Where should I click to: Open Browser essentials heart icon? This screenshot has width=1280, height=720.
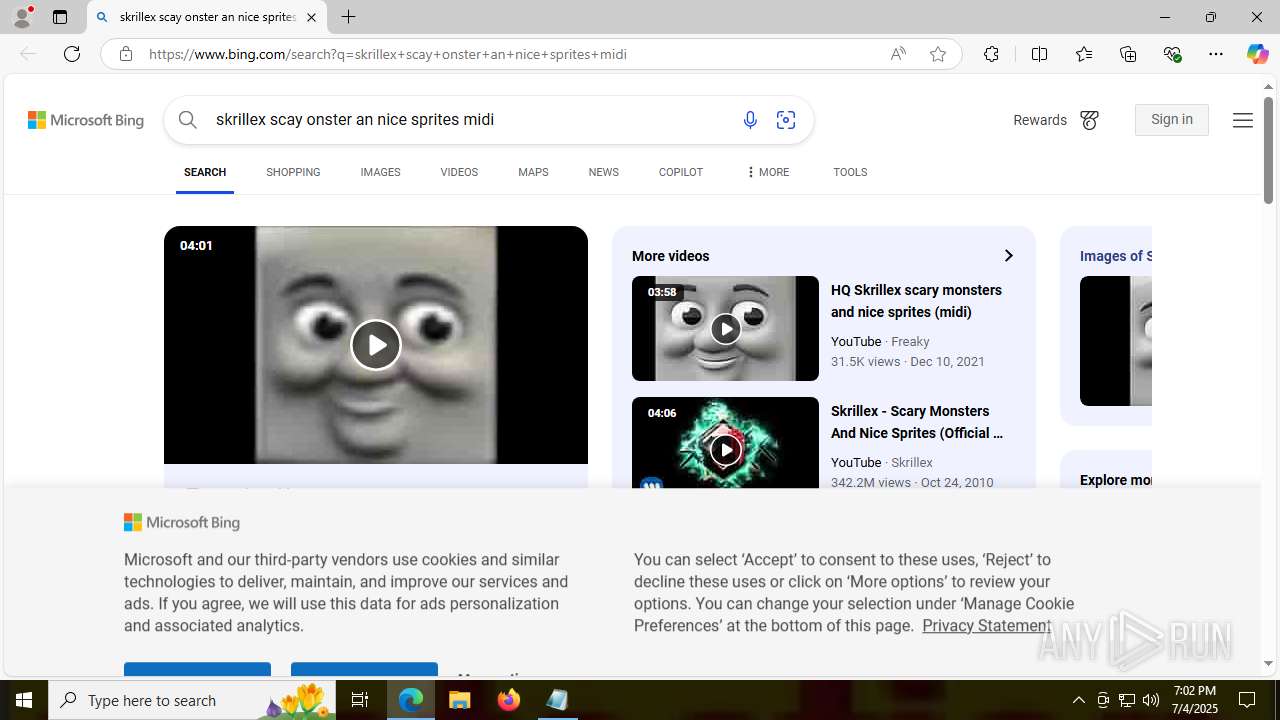1172,54
